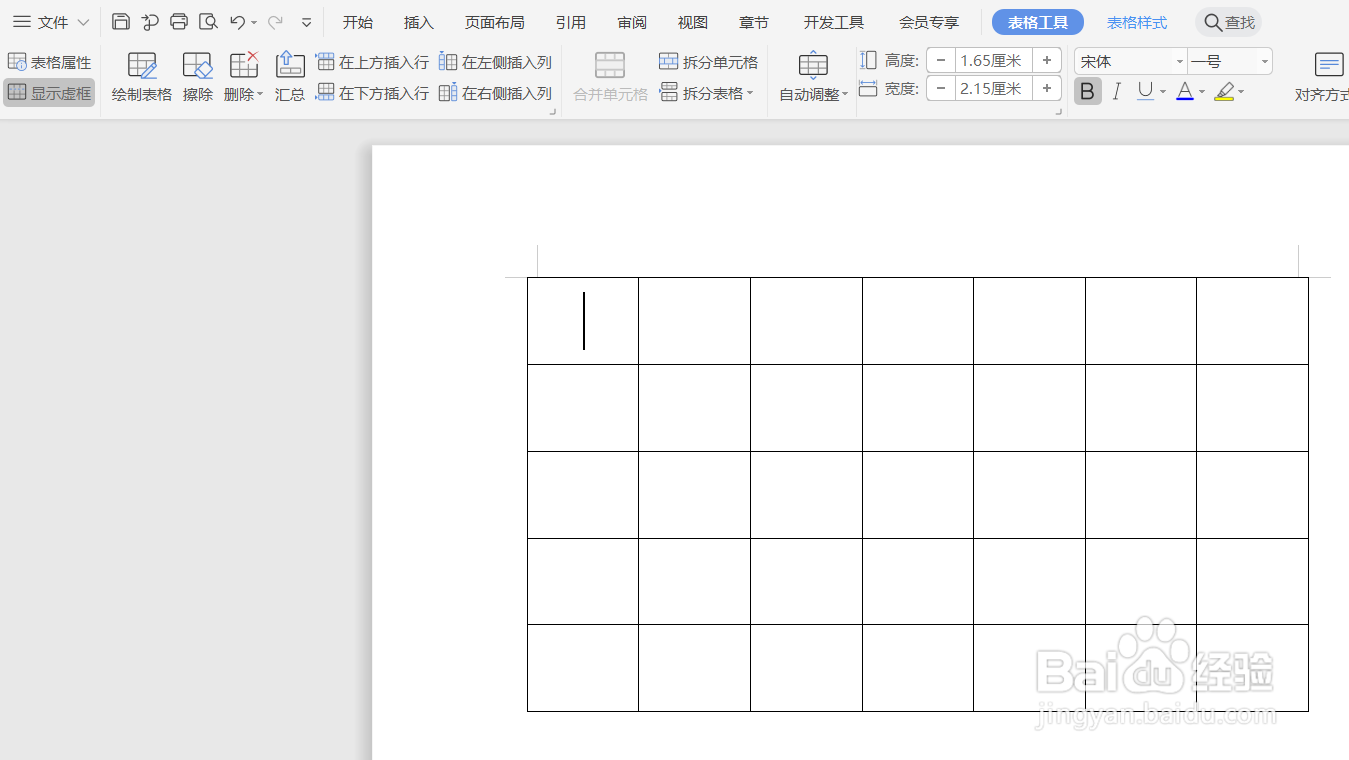This screenshot has height=760, width=1349.
Task: Insert column to the right (在右侧插入列)
Action: click(496, 93)
